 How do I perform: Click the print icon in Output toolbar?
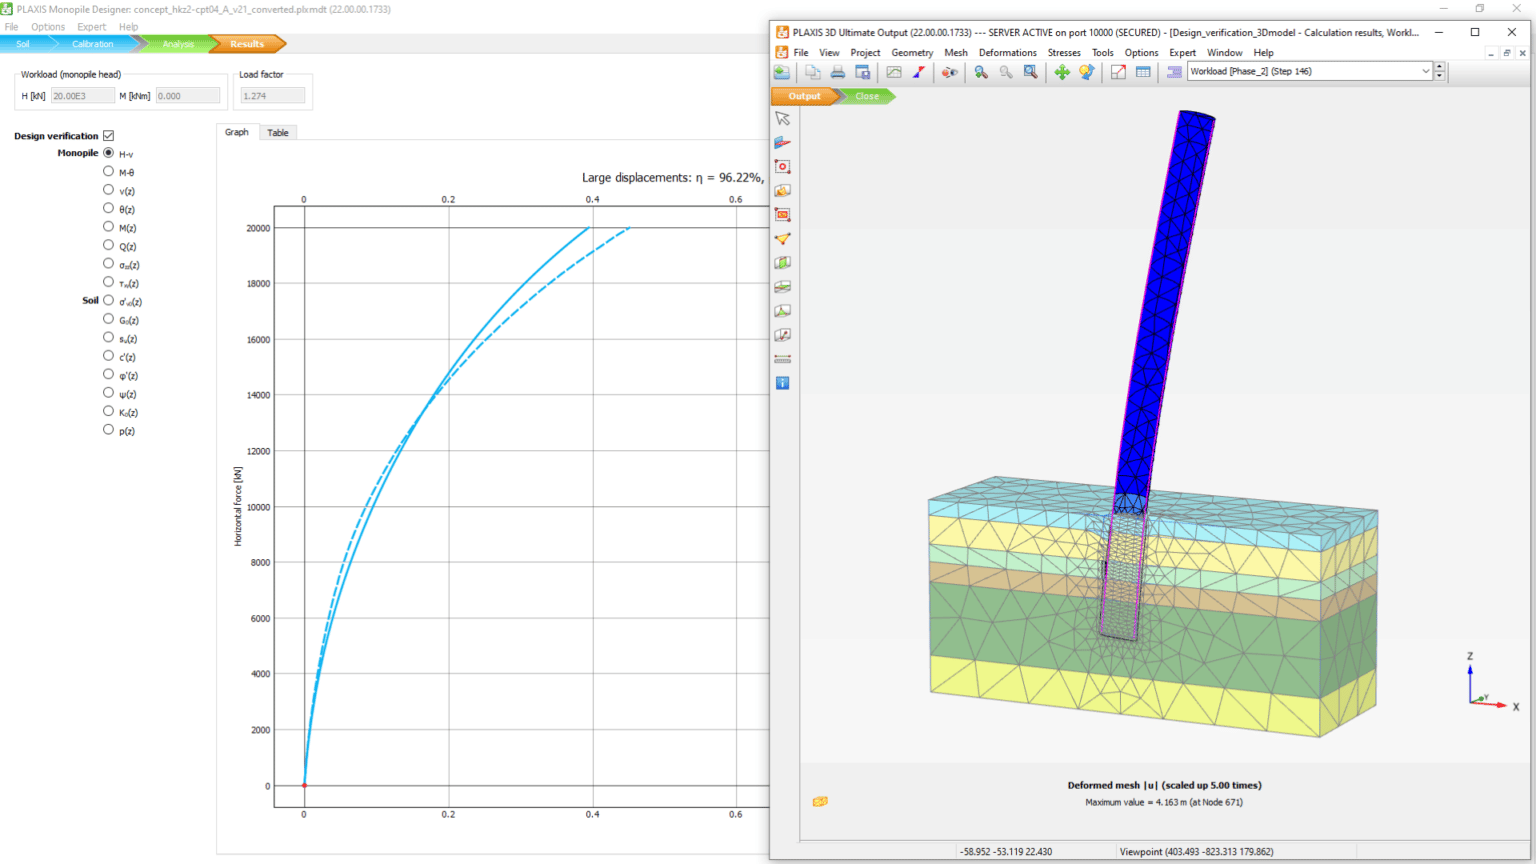[838, 72]
